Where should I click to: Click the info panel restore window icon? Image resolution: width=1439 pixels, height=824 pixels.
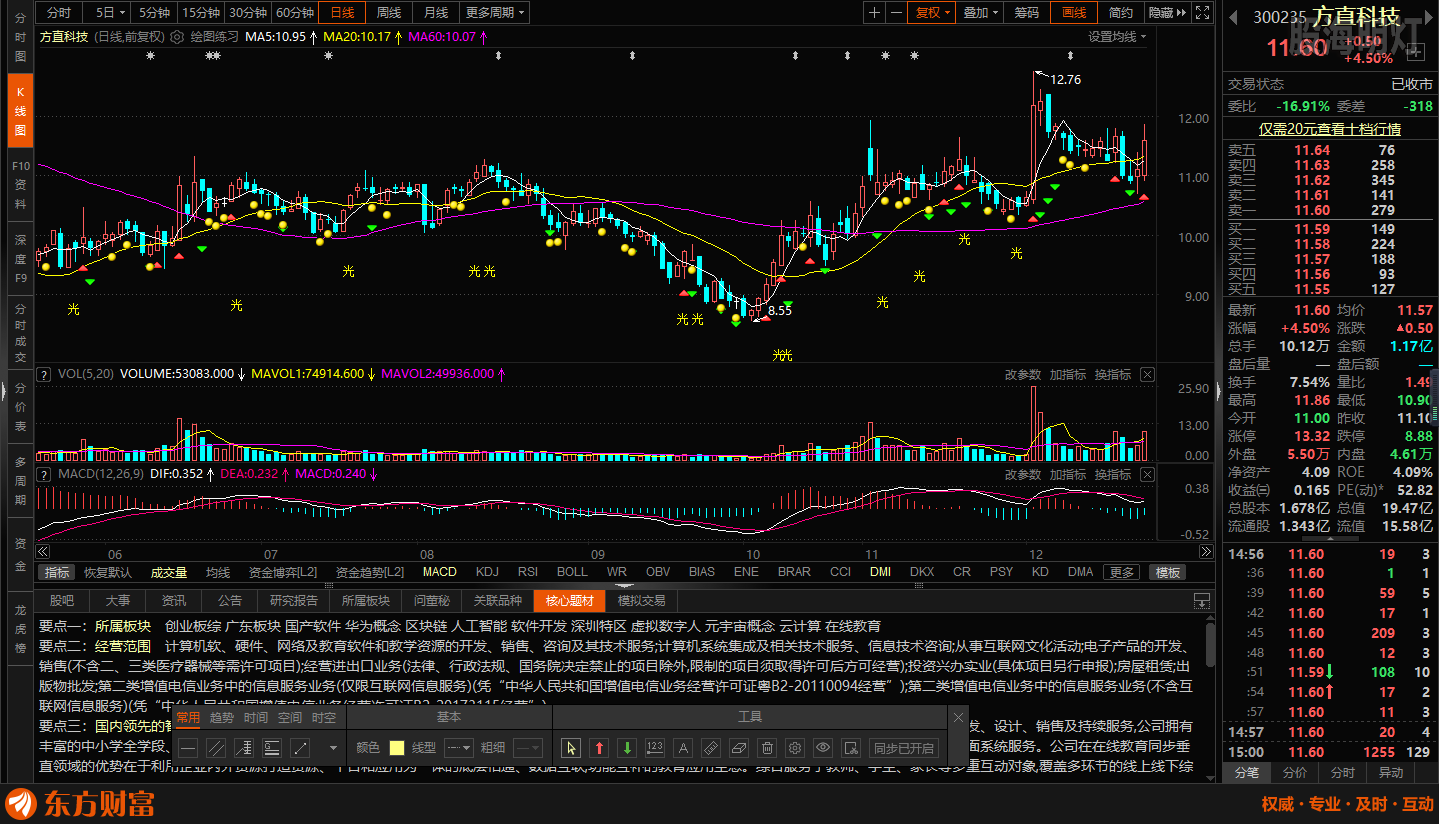pos(1202,601)
